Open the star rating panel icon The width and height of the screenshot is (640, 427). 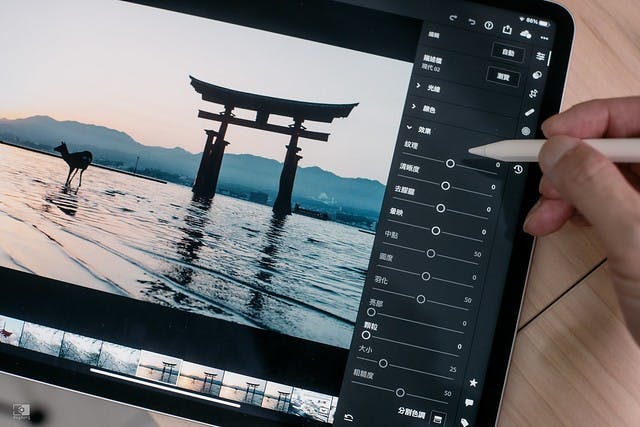(473, 382)
